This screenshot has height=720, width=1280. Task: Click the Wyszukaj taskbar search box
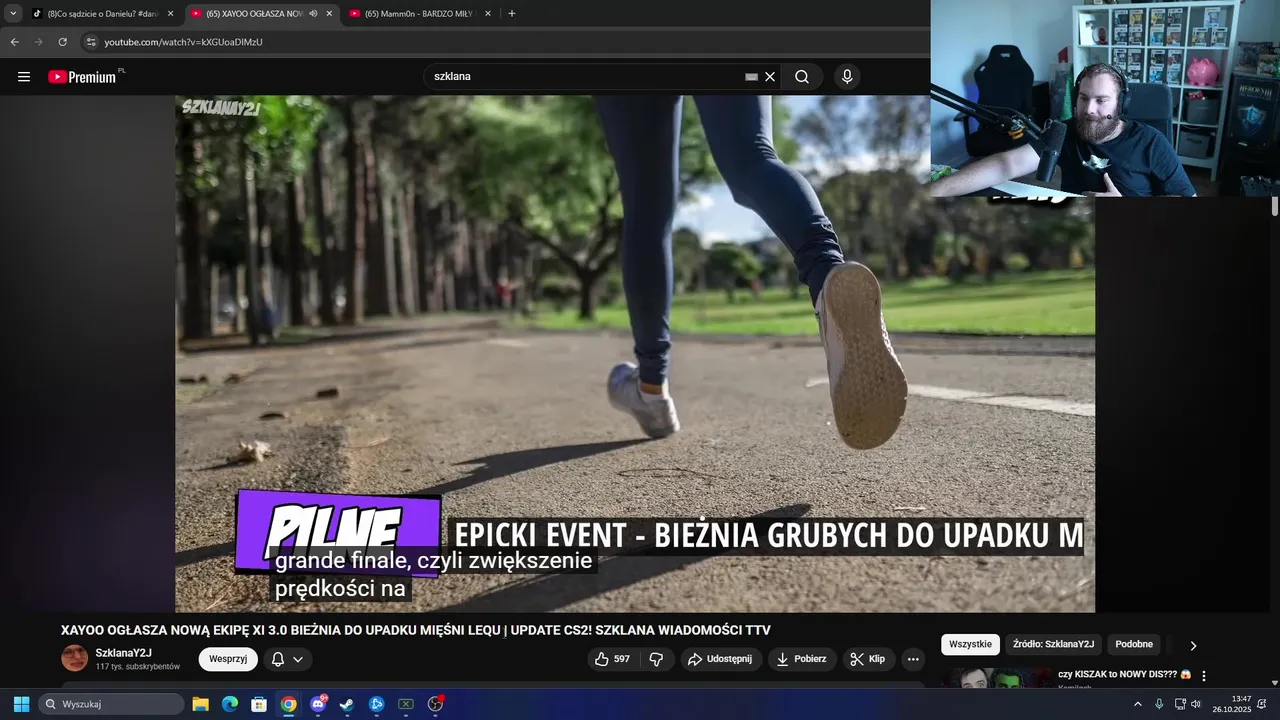111,704
